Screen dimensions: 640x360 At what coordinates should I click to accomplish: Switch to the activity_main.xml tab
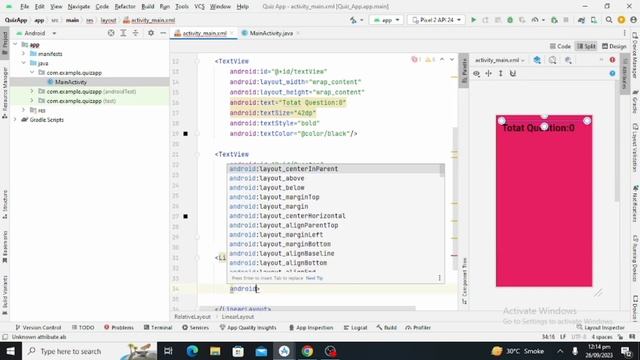click(x=204, y=33)
